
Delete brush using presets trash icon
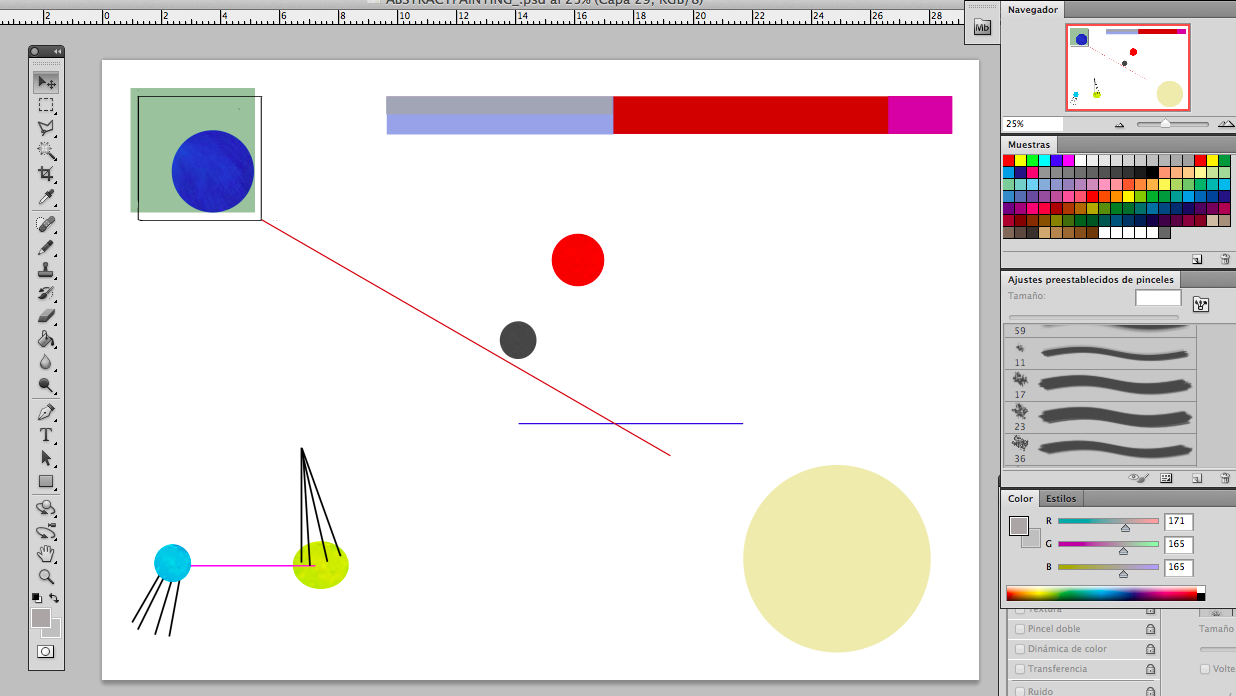pyautogui.click(x=1225, y=478)
